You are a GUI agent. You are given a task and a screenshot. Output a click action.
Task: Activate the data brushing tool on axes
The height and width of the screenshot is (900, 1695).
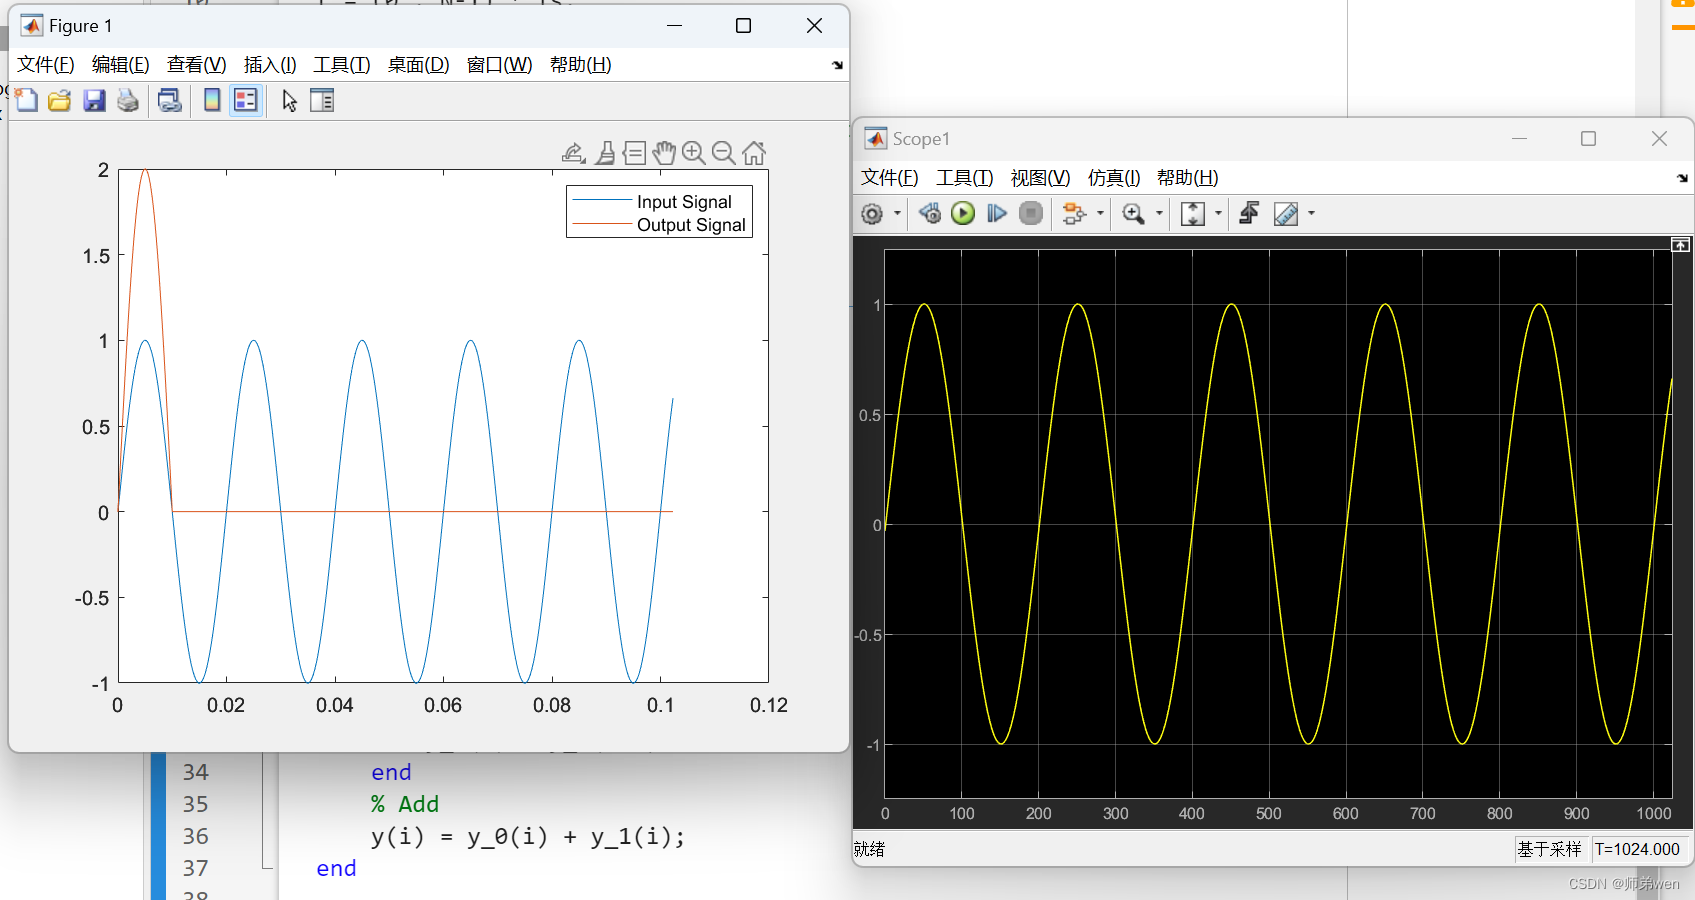click(605, 153)
